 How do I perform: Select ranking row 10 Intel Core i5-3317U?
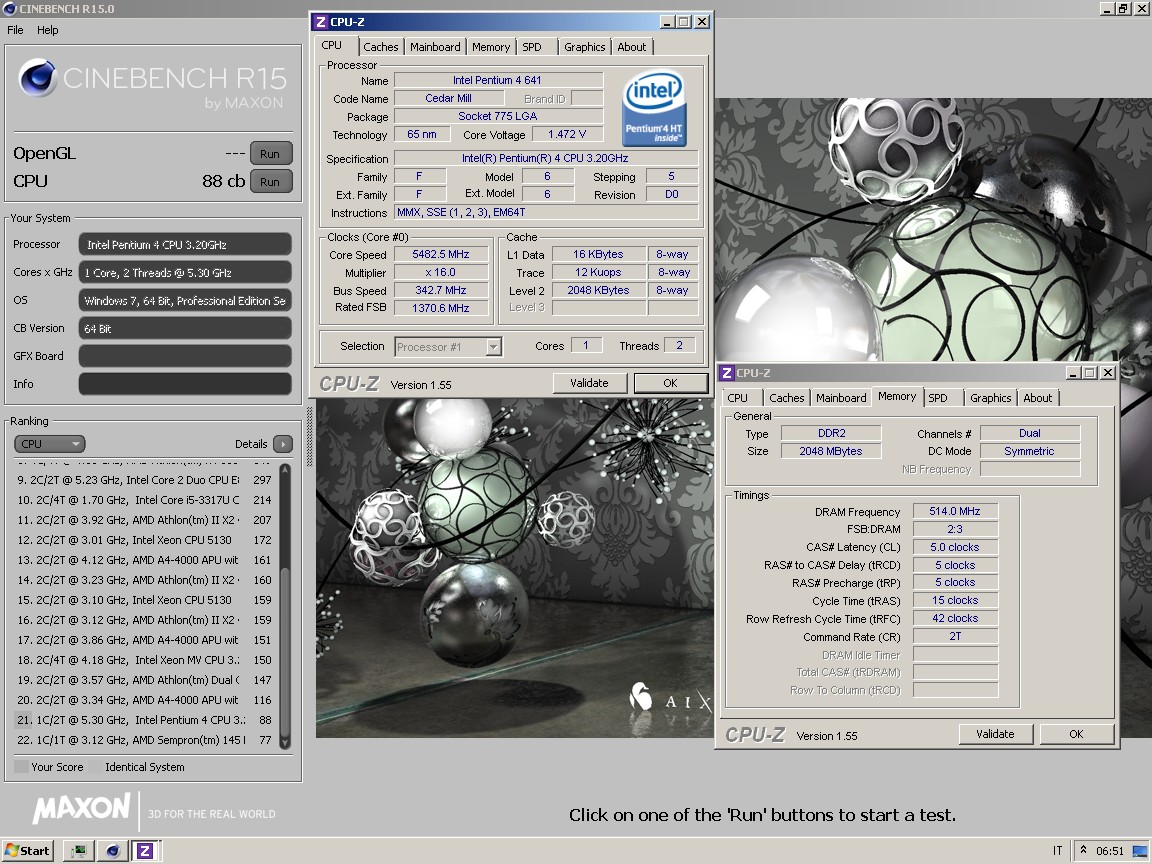(x=145, y=500)
